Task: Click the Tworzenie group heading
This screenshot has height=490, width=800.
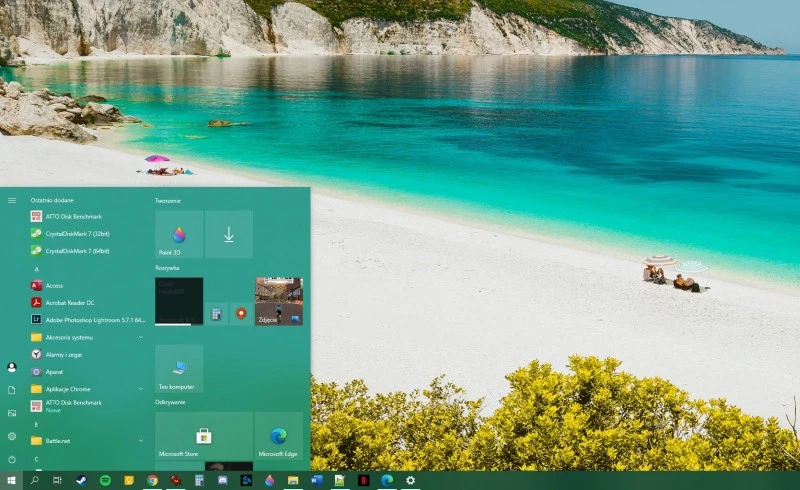Action: coord(168,201)
